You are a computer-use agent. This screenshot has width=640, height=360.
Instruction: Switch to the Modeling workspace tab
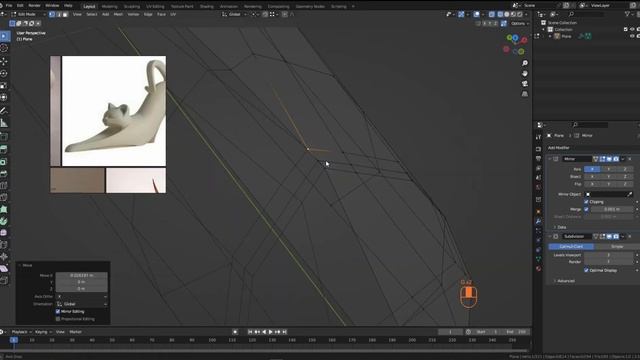[109, 6]
